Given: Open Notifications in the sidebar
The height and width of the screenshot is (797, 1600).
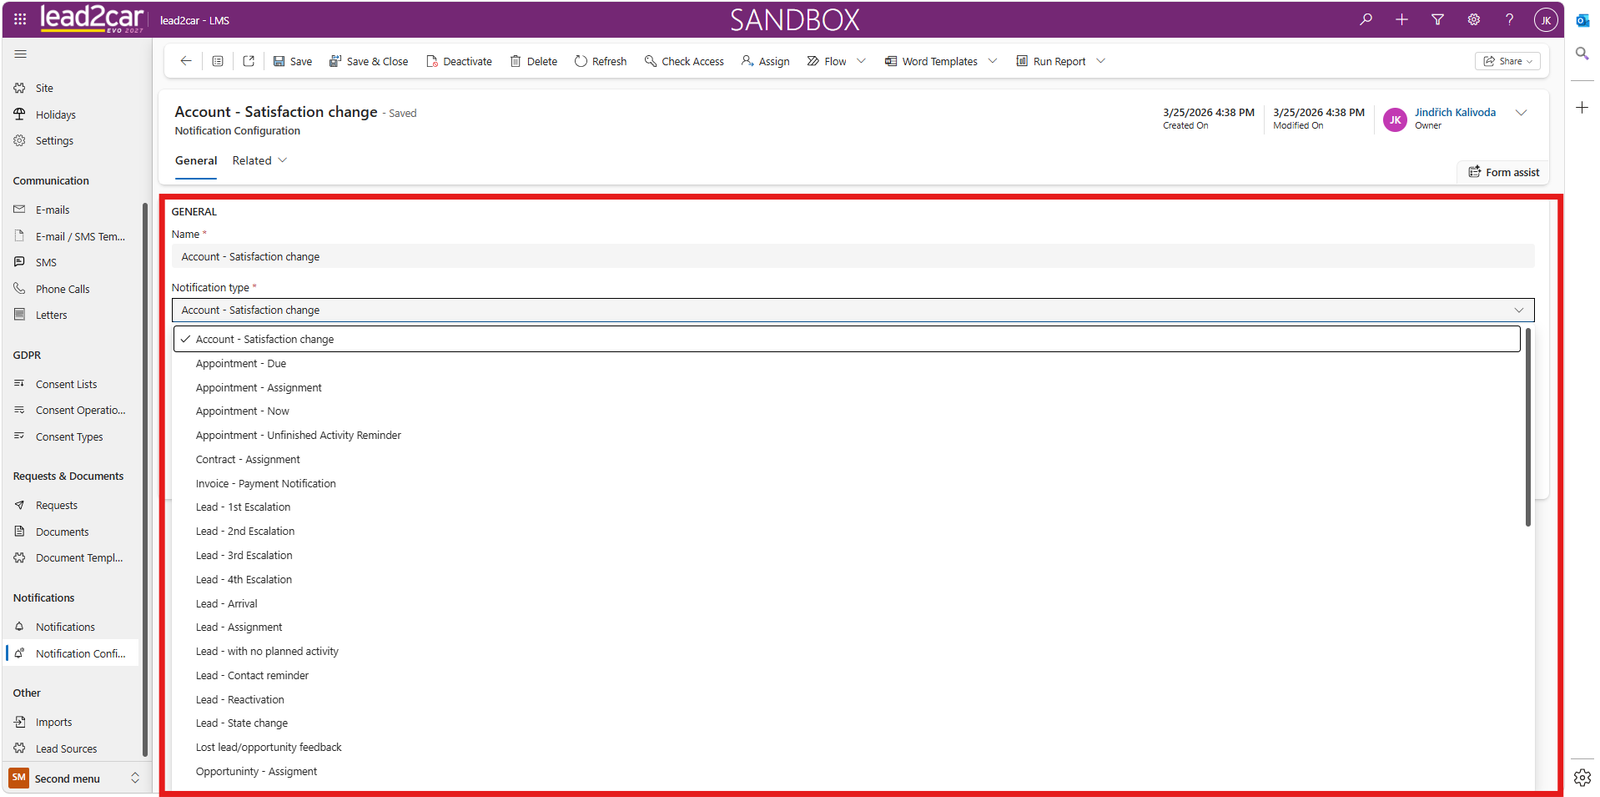Looking at the screenshot, I should [66, 627].
